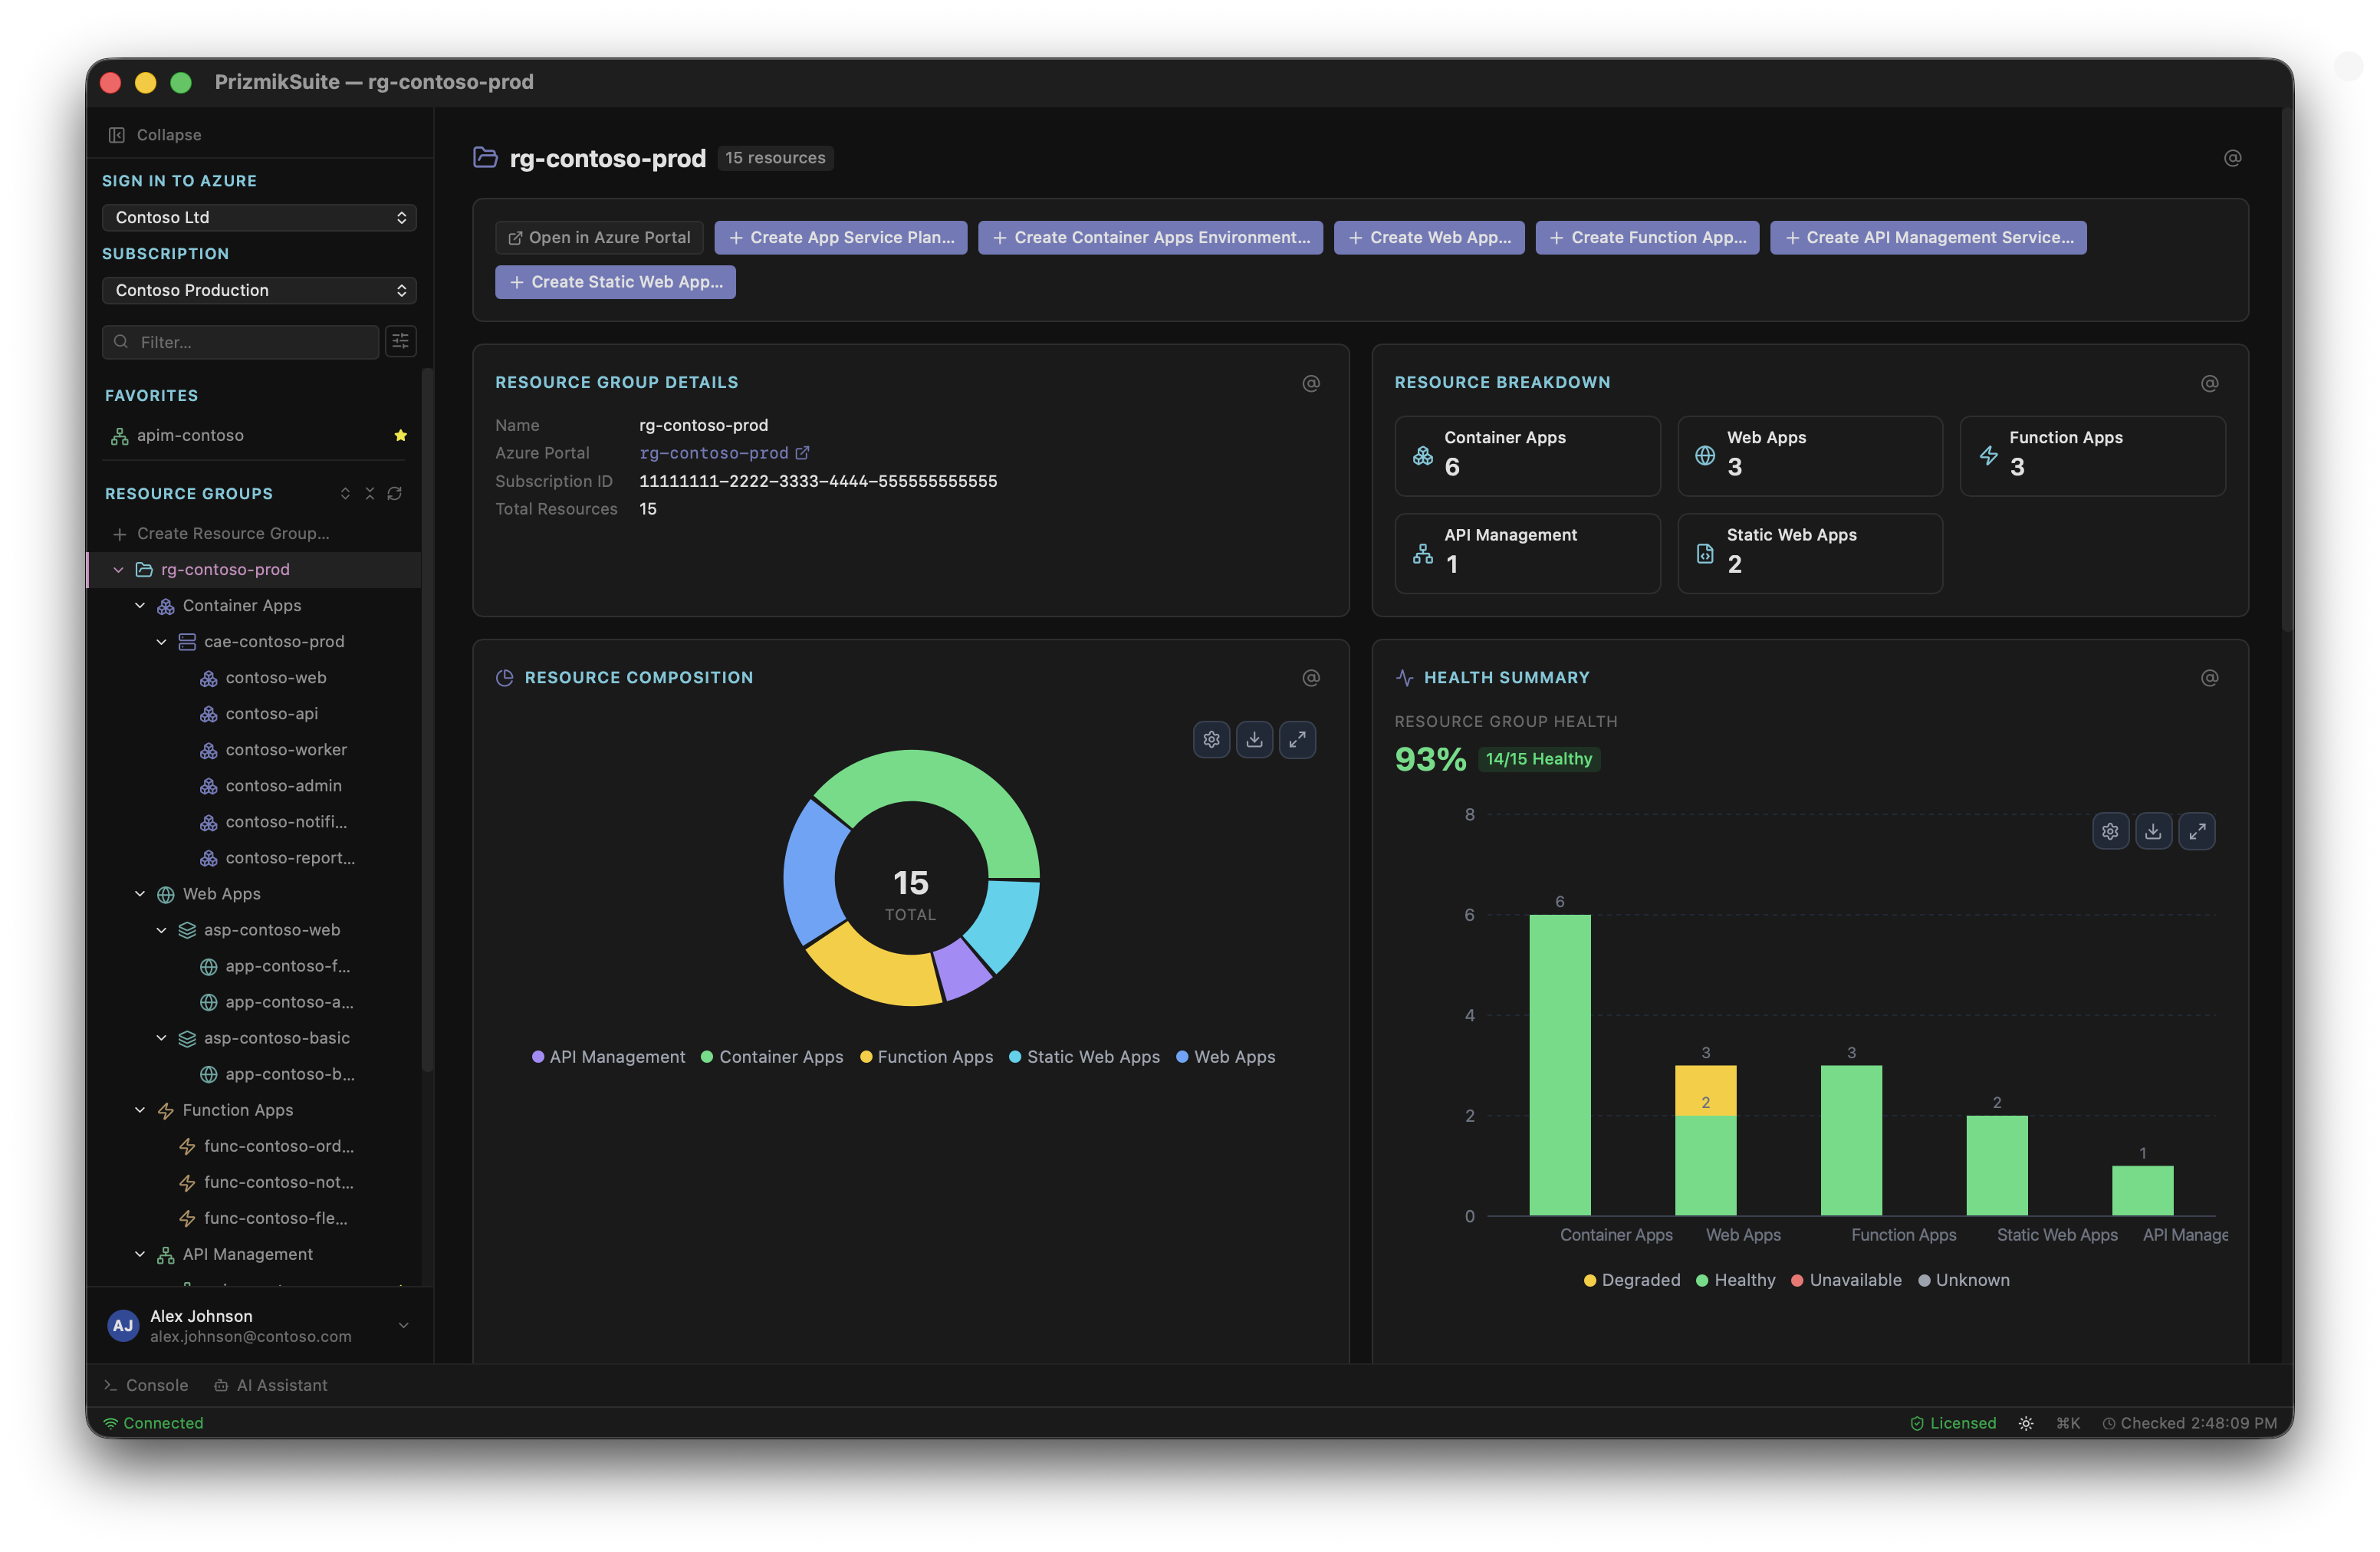Open Resource Composition chart settings gear
The width and height of the screenshot is (2380, 1552).
click(x=1211, y=740)
